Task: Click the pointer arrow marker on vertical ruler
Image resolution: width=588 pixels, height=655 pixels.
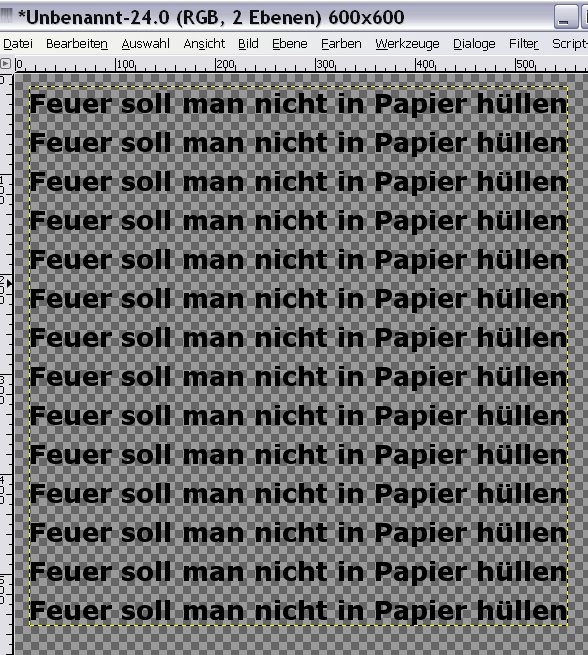Action: coord(9,283)
